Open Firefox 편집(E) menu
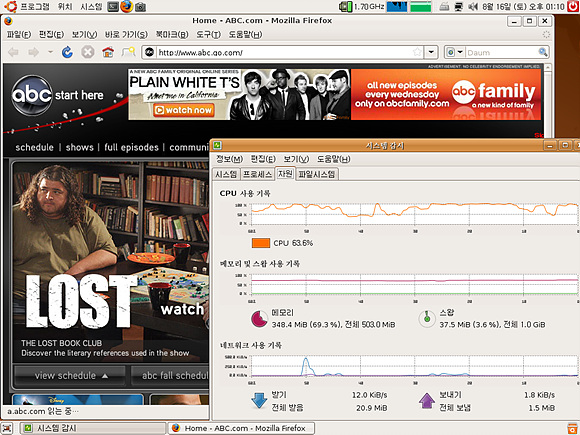This screenshot has height=435, width=580. [51, 34]
